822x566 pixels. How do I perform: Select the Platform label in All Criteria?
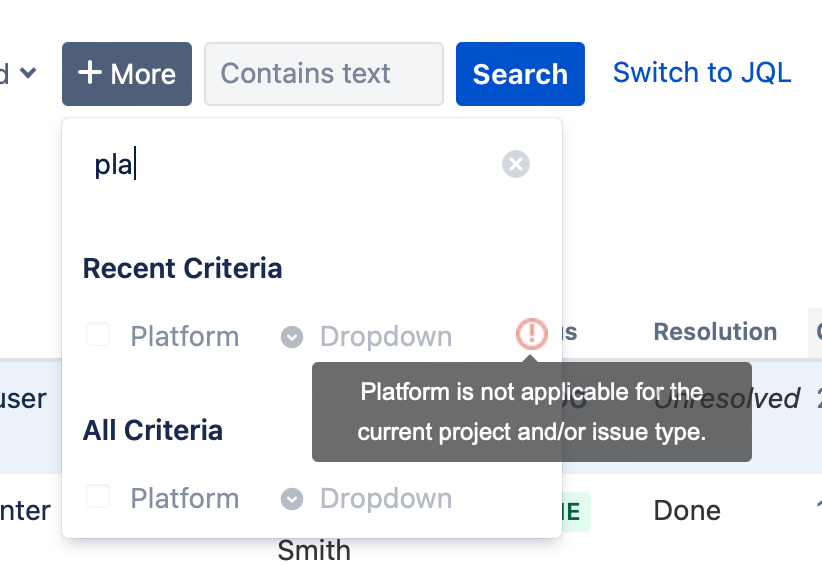tap(185, 498)
